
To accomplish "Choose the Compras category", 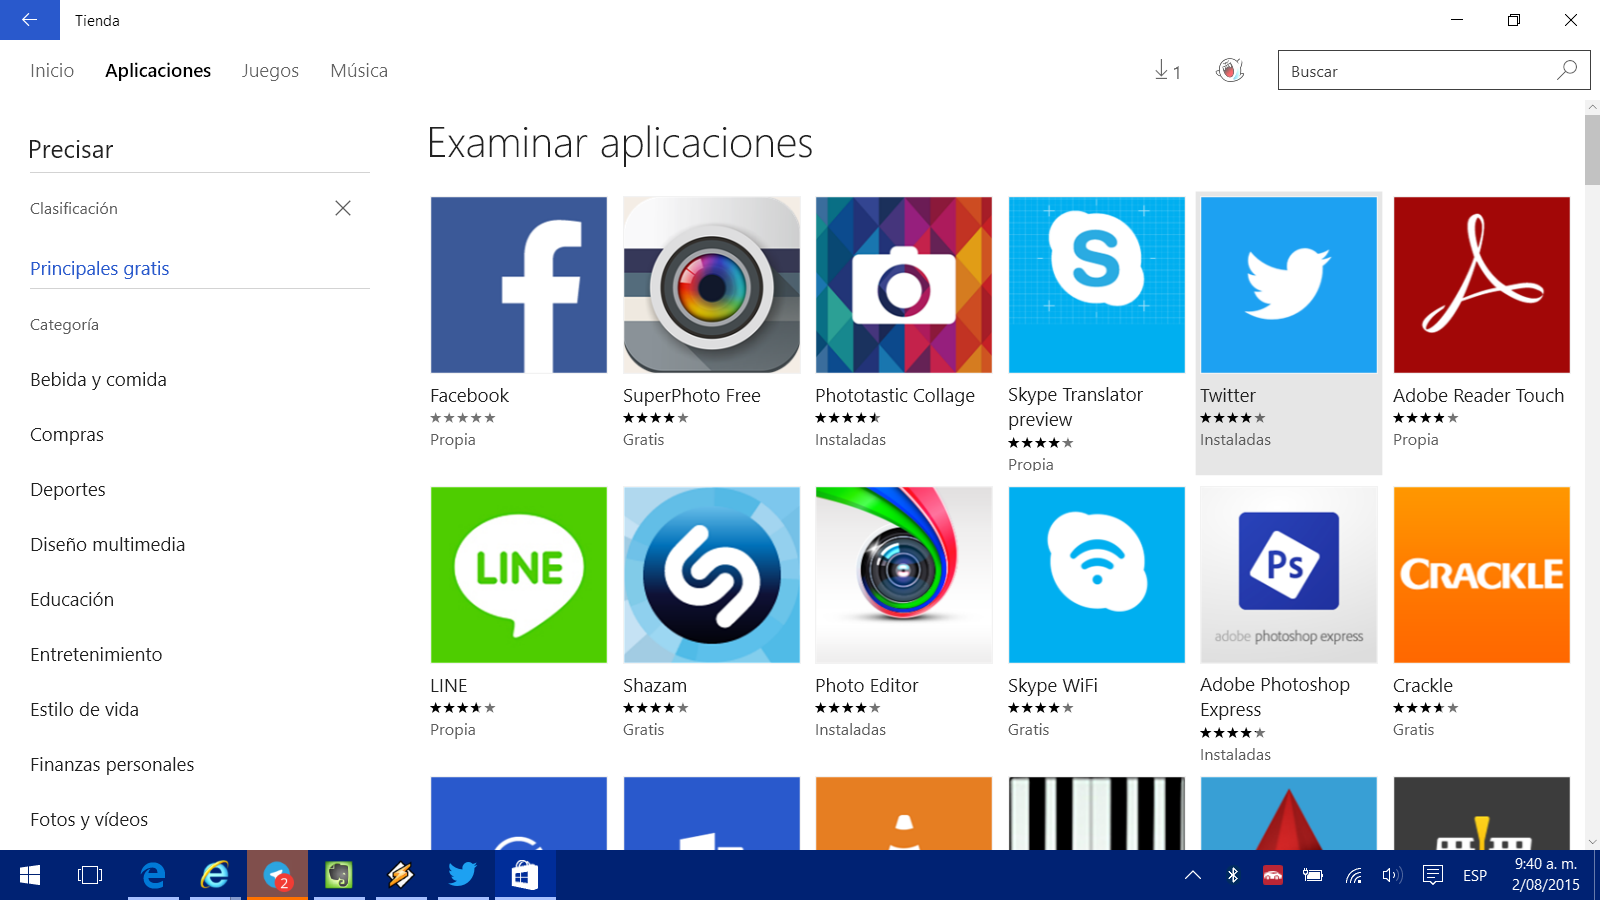I will [67, 435].
